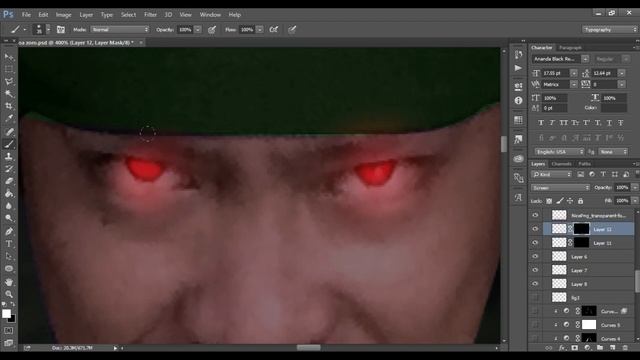
Task: Select the Healing Brush tool
Action: pyautogui.click(x=9, y=131)
